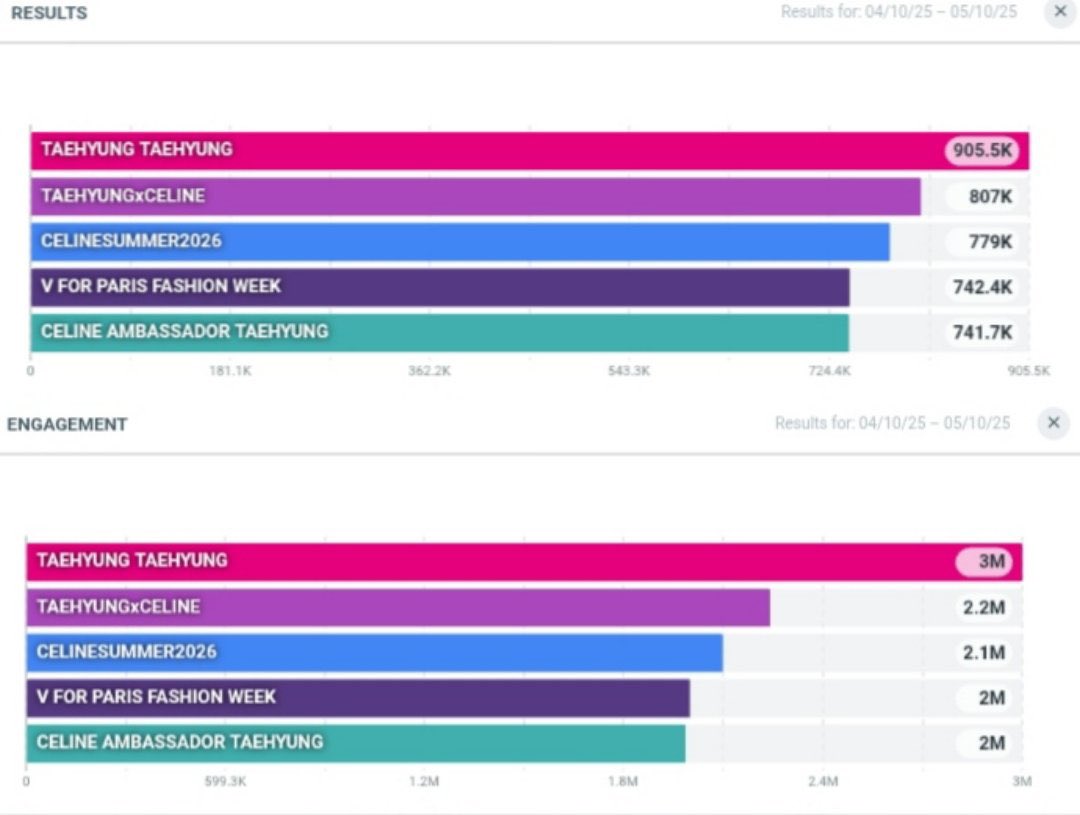
Task: Click the 905.5K value badge on the top bar
Action: (982, 150)
